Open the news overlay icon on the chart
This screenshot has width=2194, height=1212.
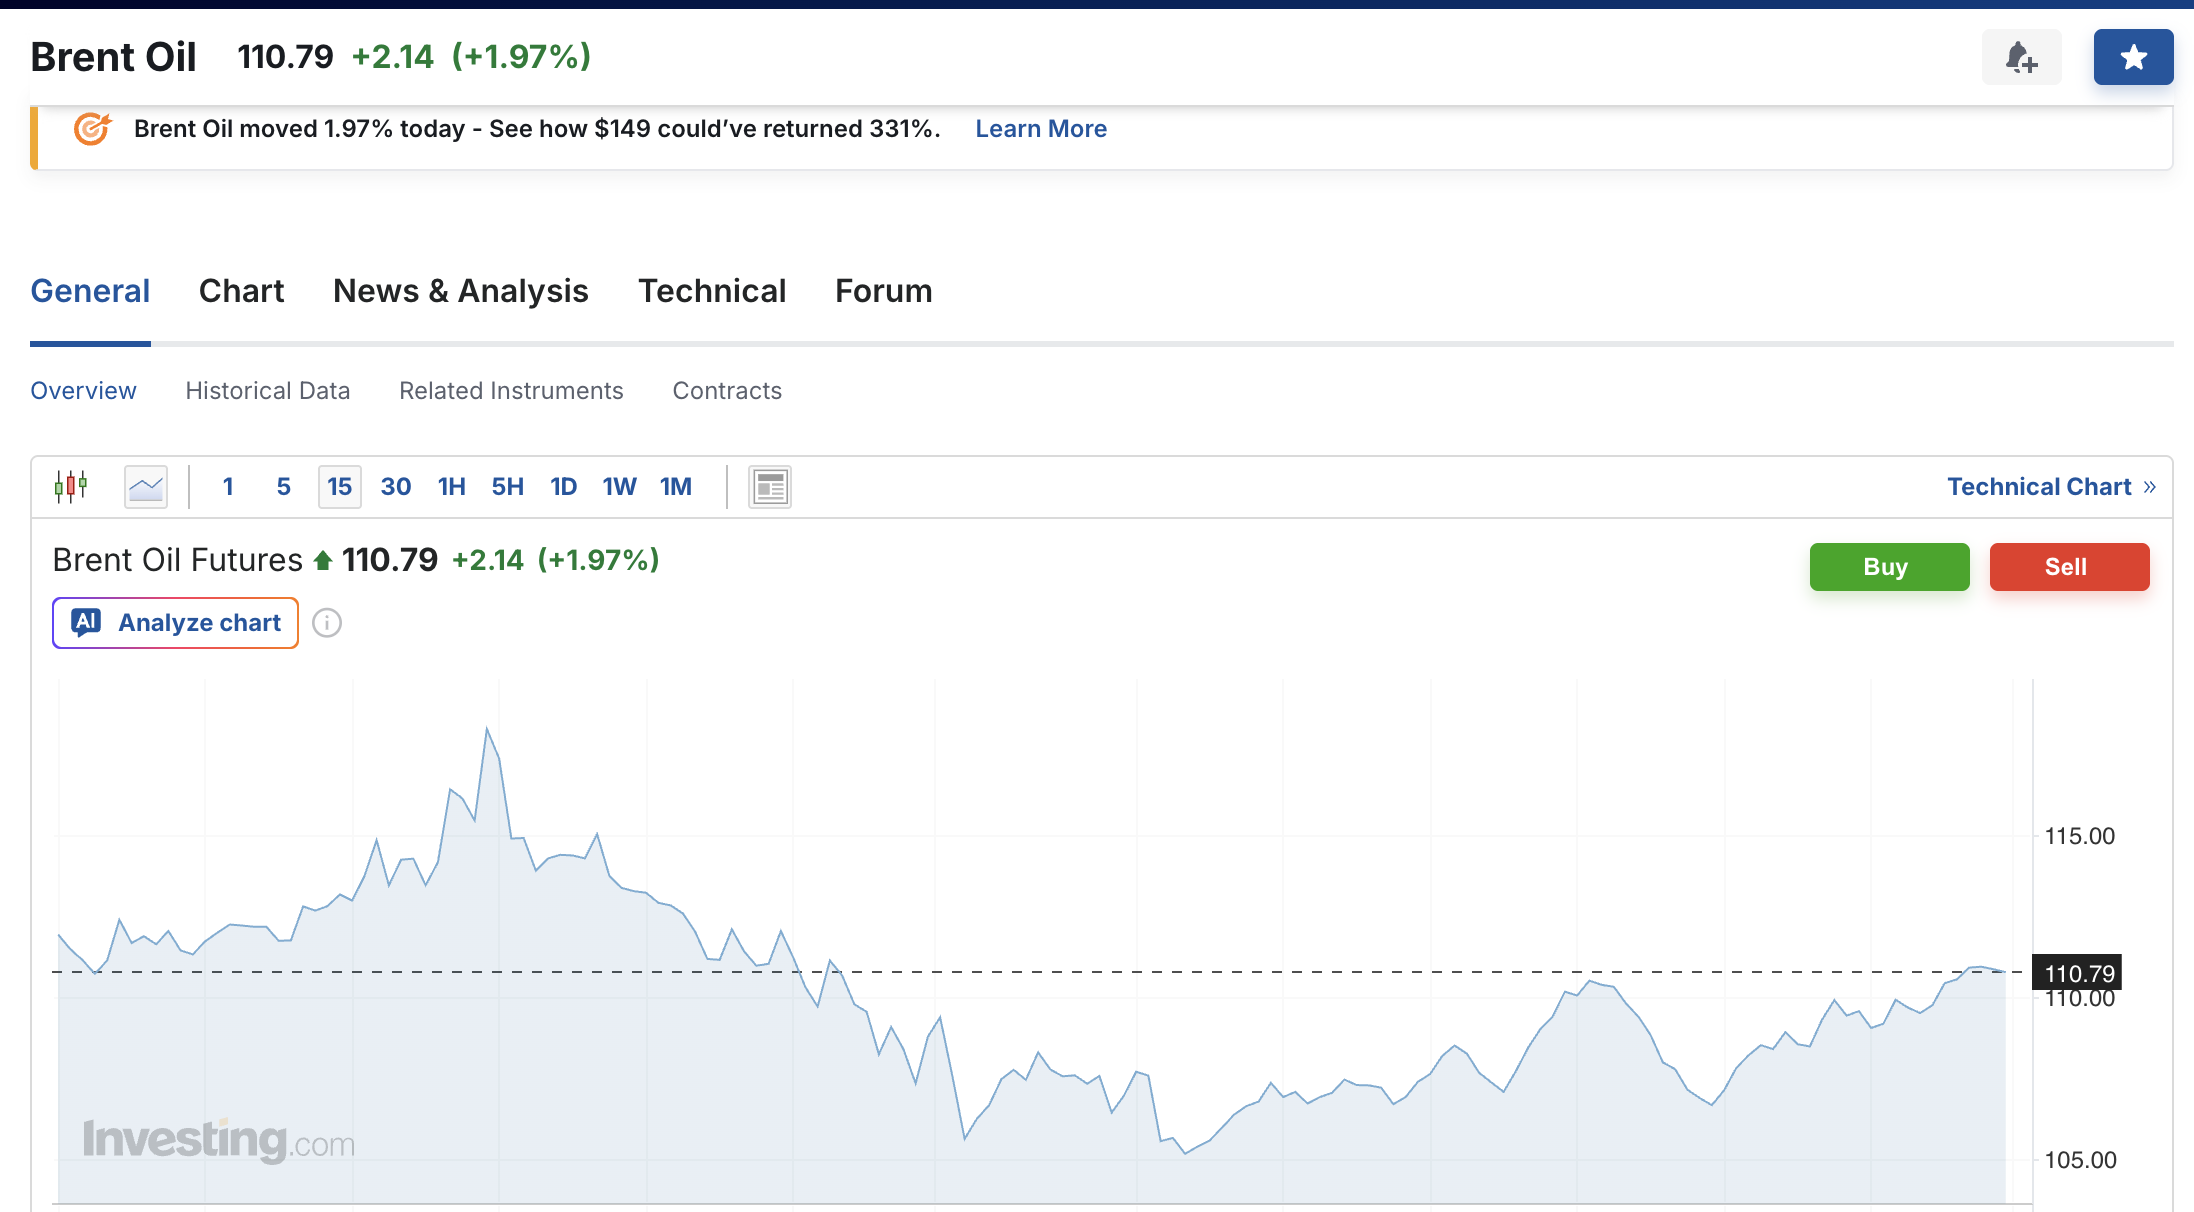(768, 486)
